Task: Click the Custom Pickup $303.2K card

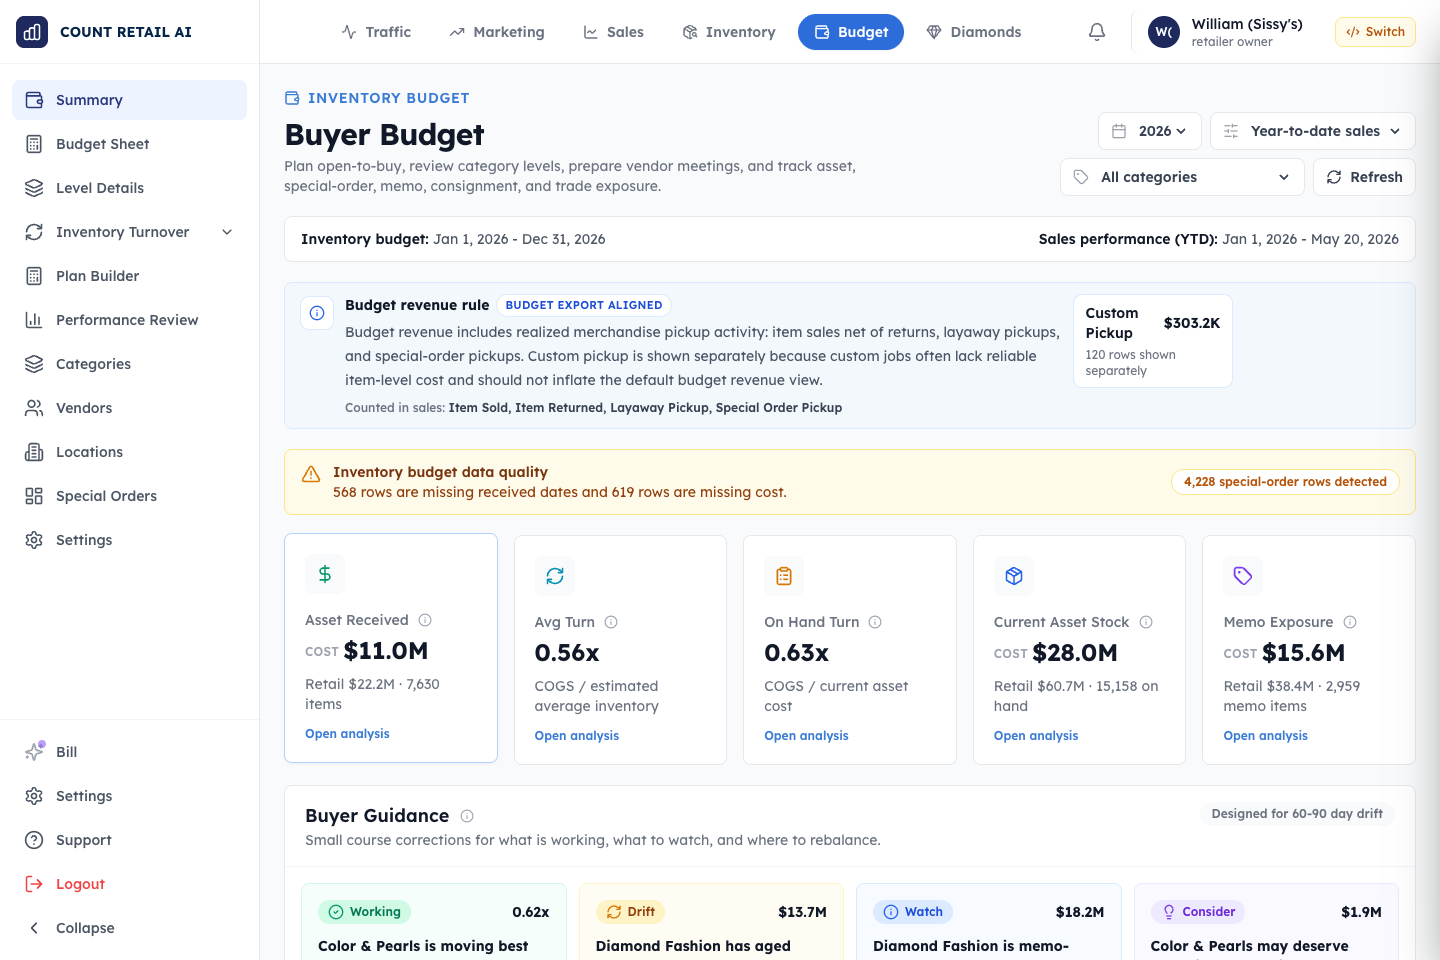Action: pos(1153,341)
